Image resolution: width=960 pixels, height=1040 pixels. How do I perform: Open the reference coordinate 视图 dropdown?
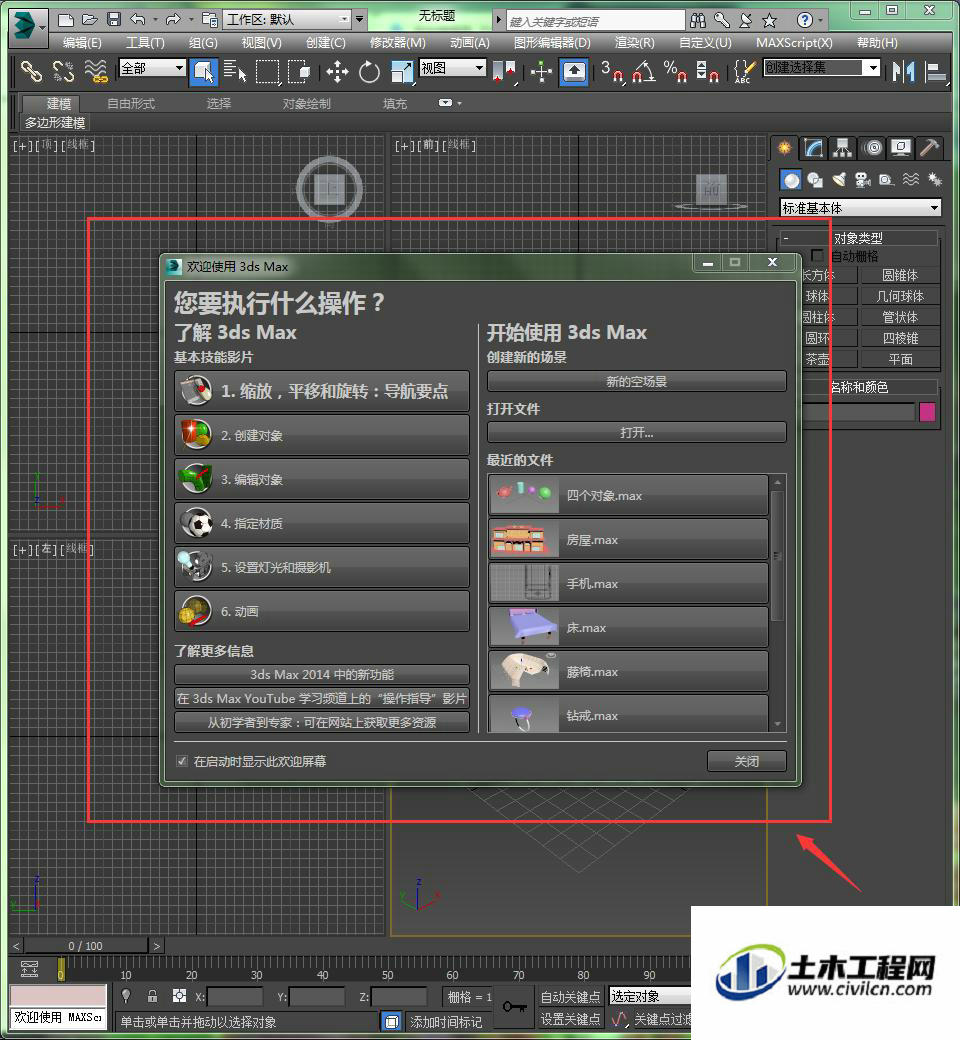click(453, 68)
